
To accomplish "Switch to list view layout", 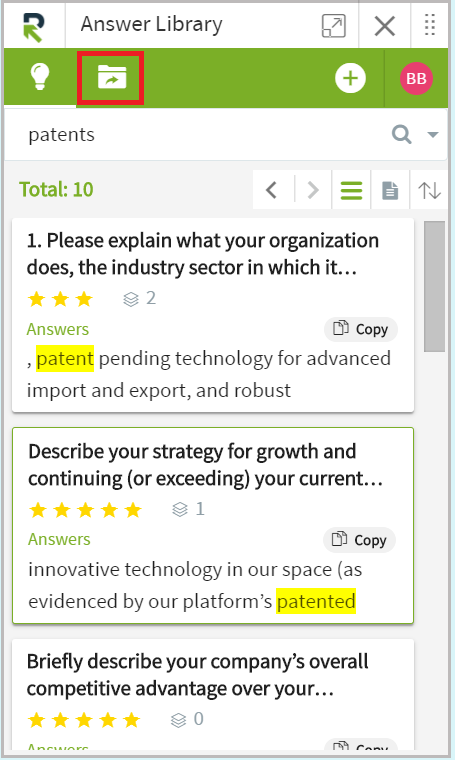I will [351, 190].
